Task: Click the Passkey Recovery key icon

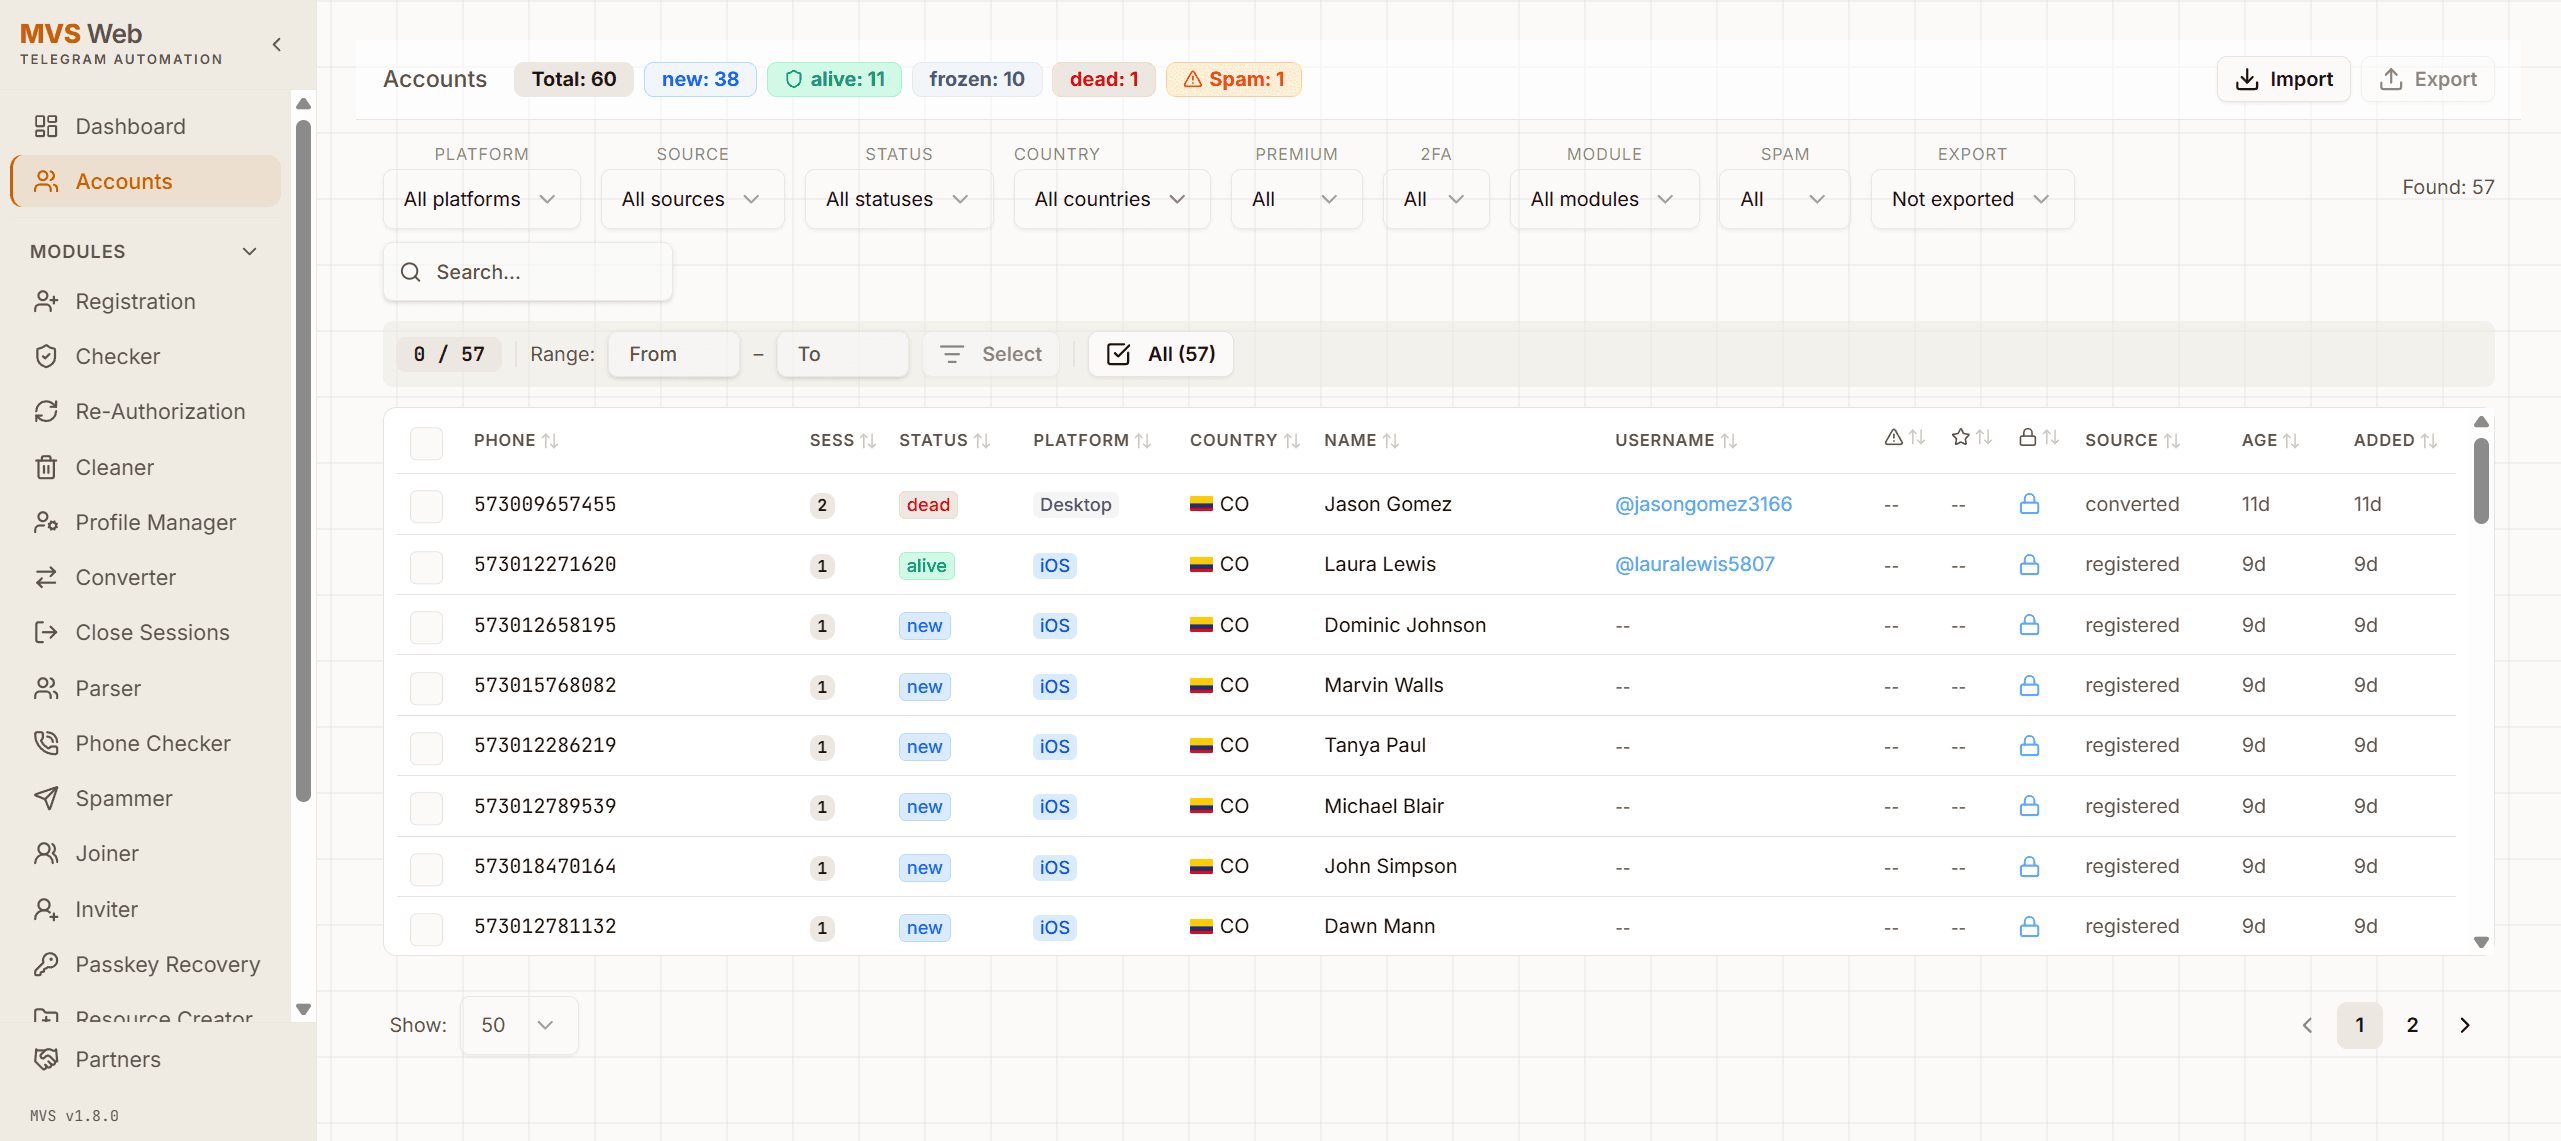Action: click(x=46, y=964)
